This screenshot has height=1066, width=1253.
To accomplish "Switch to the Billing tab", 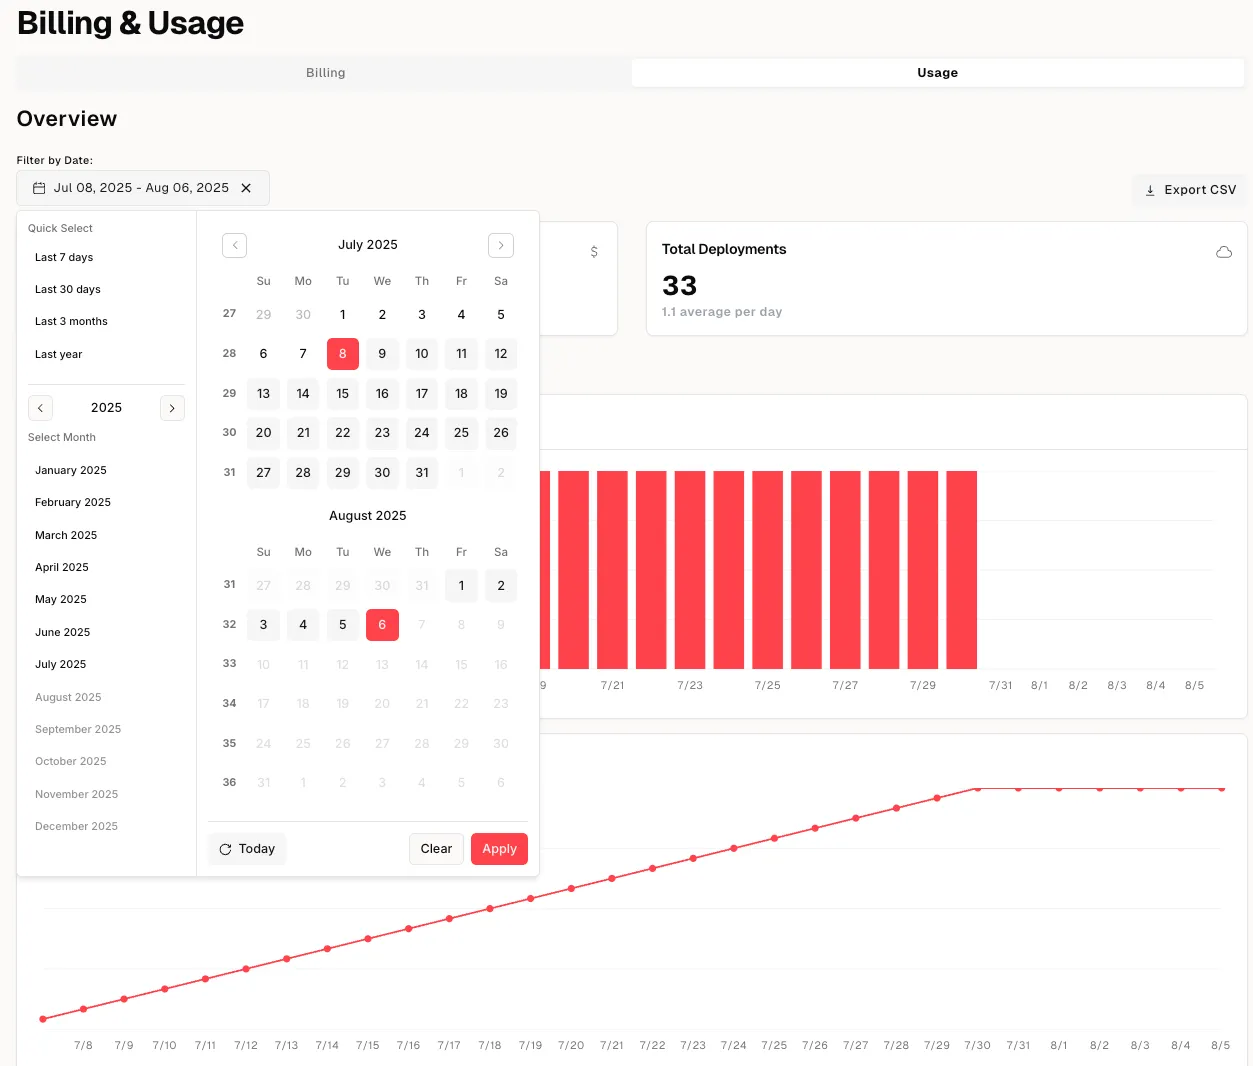I will point(325,73).
